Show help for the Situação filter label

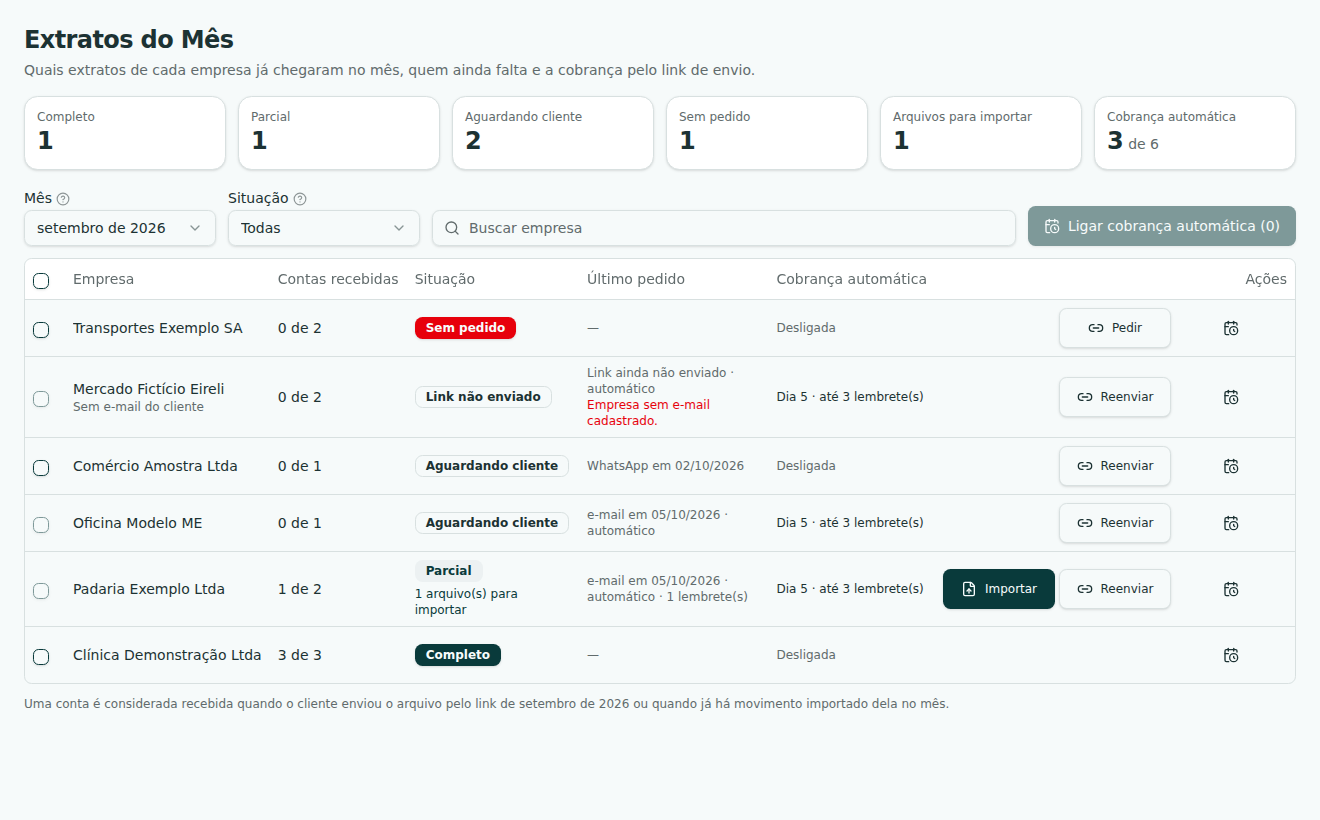point(300,199)
